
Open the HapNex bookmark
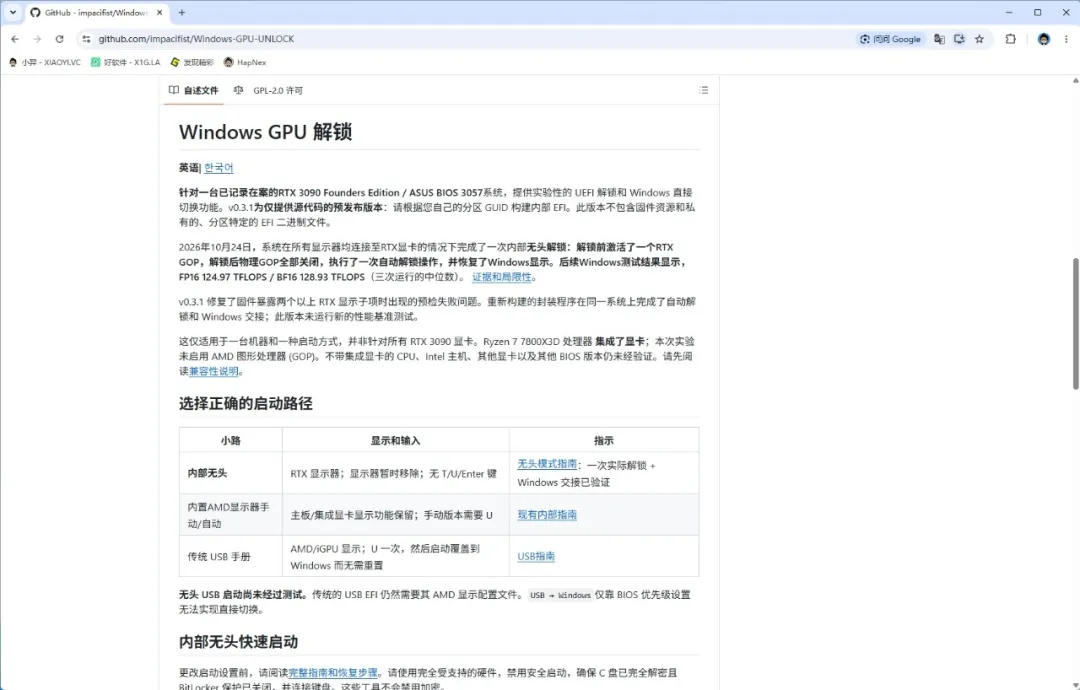pos(245,62)
